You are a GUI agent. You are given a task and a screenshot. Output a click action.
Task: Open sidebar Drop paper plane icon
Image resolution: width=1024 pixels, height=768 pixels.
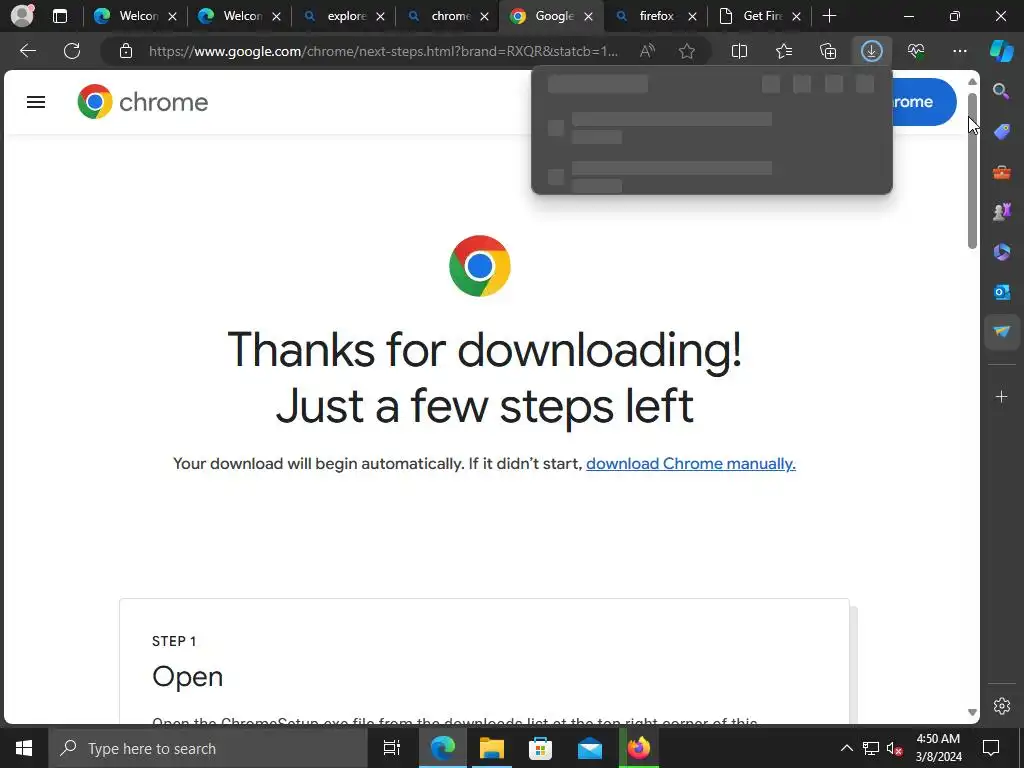tap(1001, 332)
